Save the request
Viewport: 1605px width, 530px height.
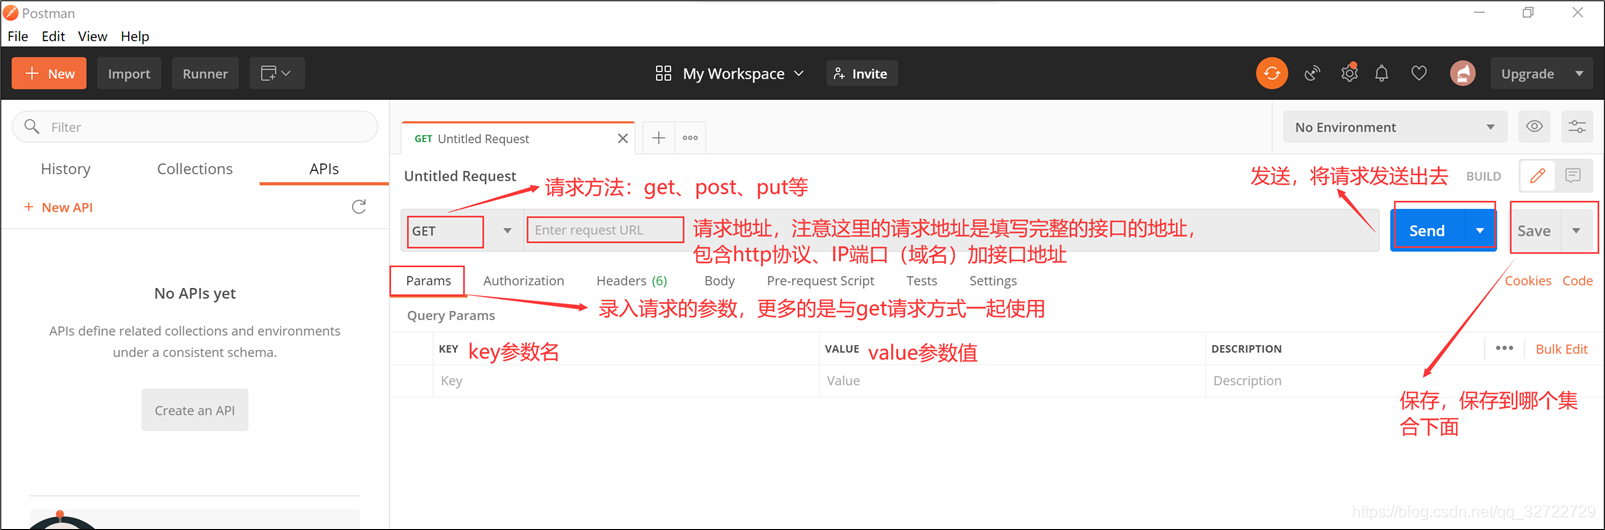[1534, 231]
